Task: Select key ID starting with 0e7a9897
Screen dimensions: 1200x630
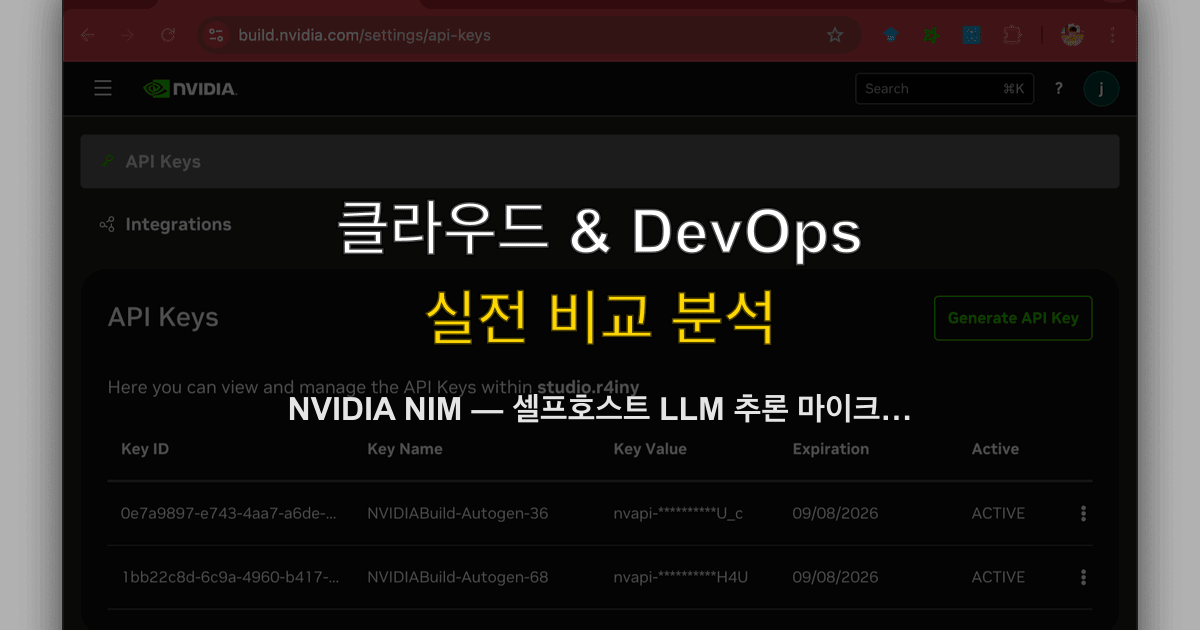Action: [230, 514]
